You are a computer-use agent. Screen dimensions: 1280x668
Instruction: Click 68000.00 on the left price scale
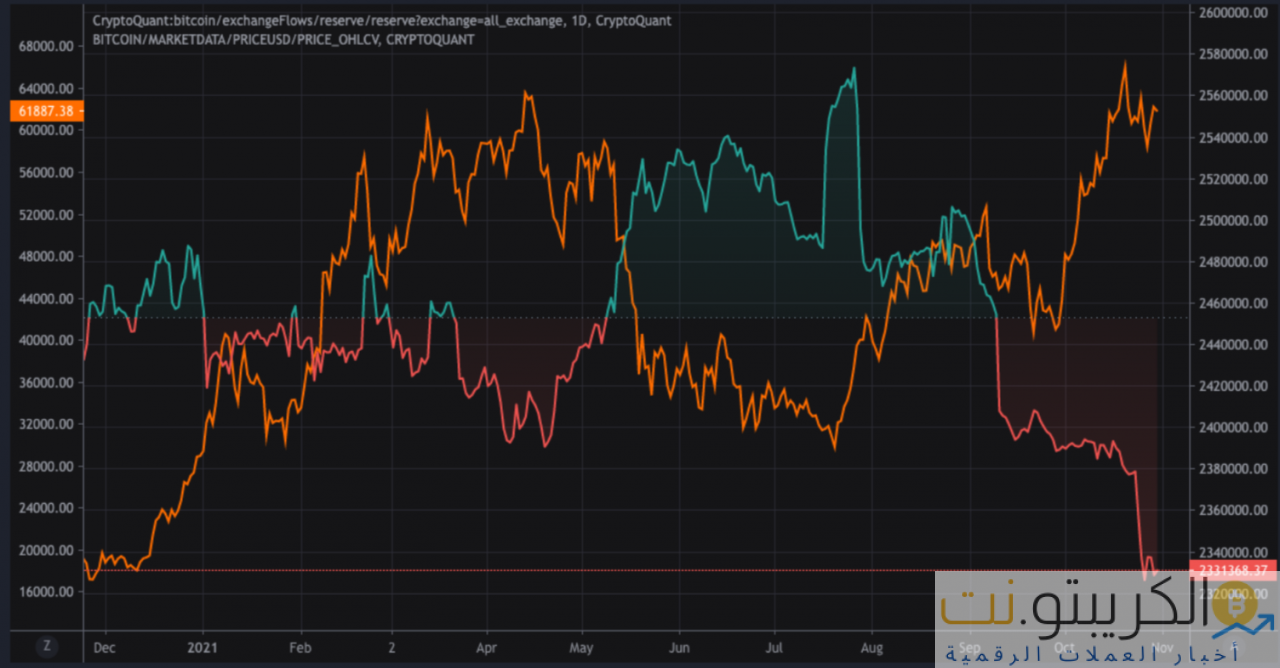tap(46, 46)
